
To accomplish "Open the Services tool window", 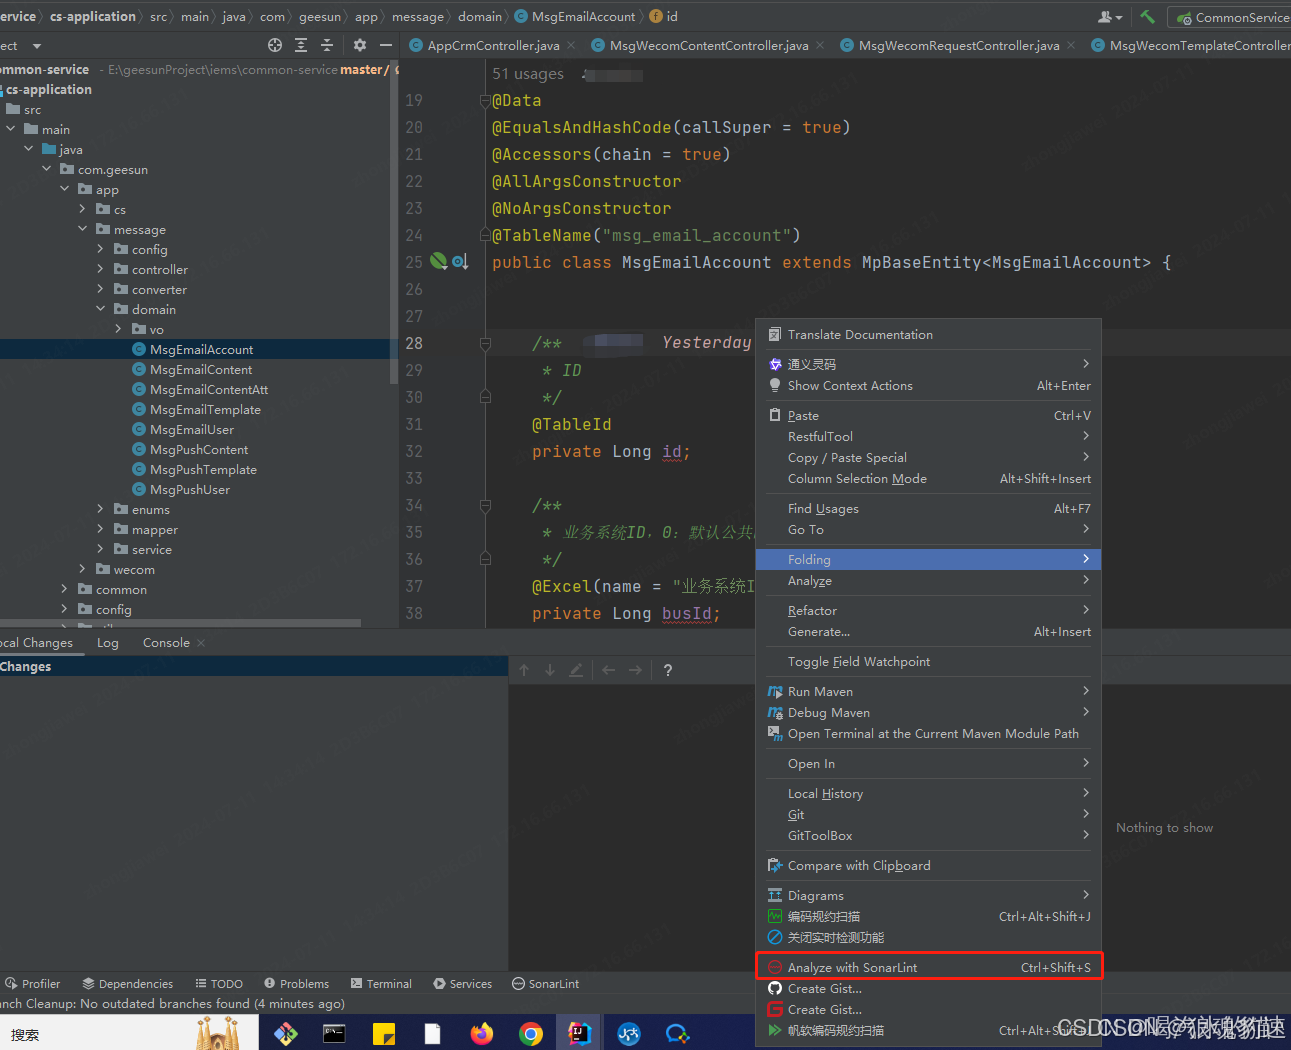I will [462, 984].
